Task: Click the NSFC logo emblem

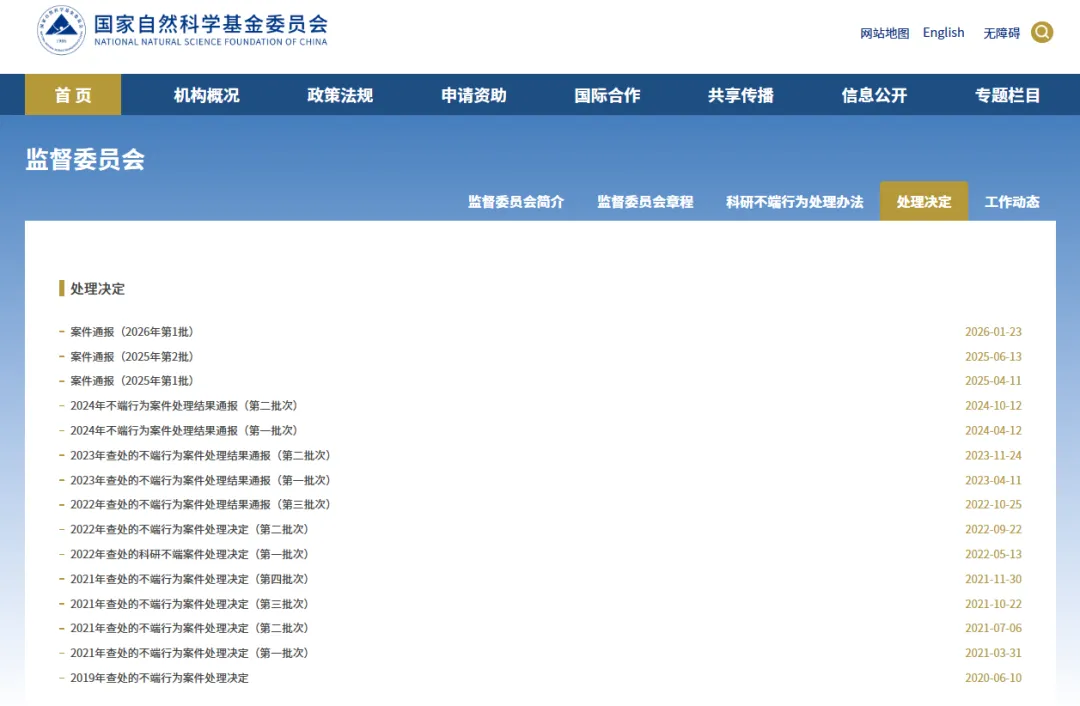Action: pos(62,31)
